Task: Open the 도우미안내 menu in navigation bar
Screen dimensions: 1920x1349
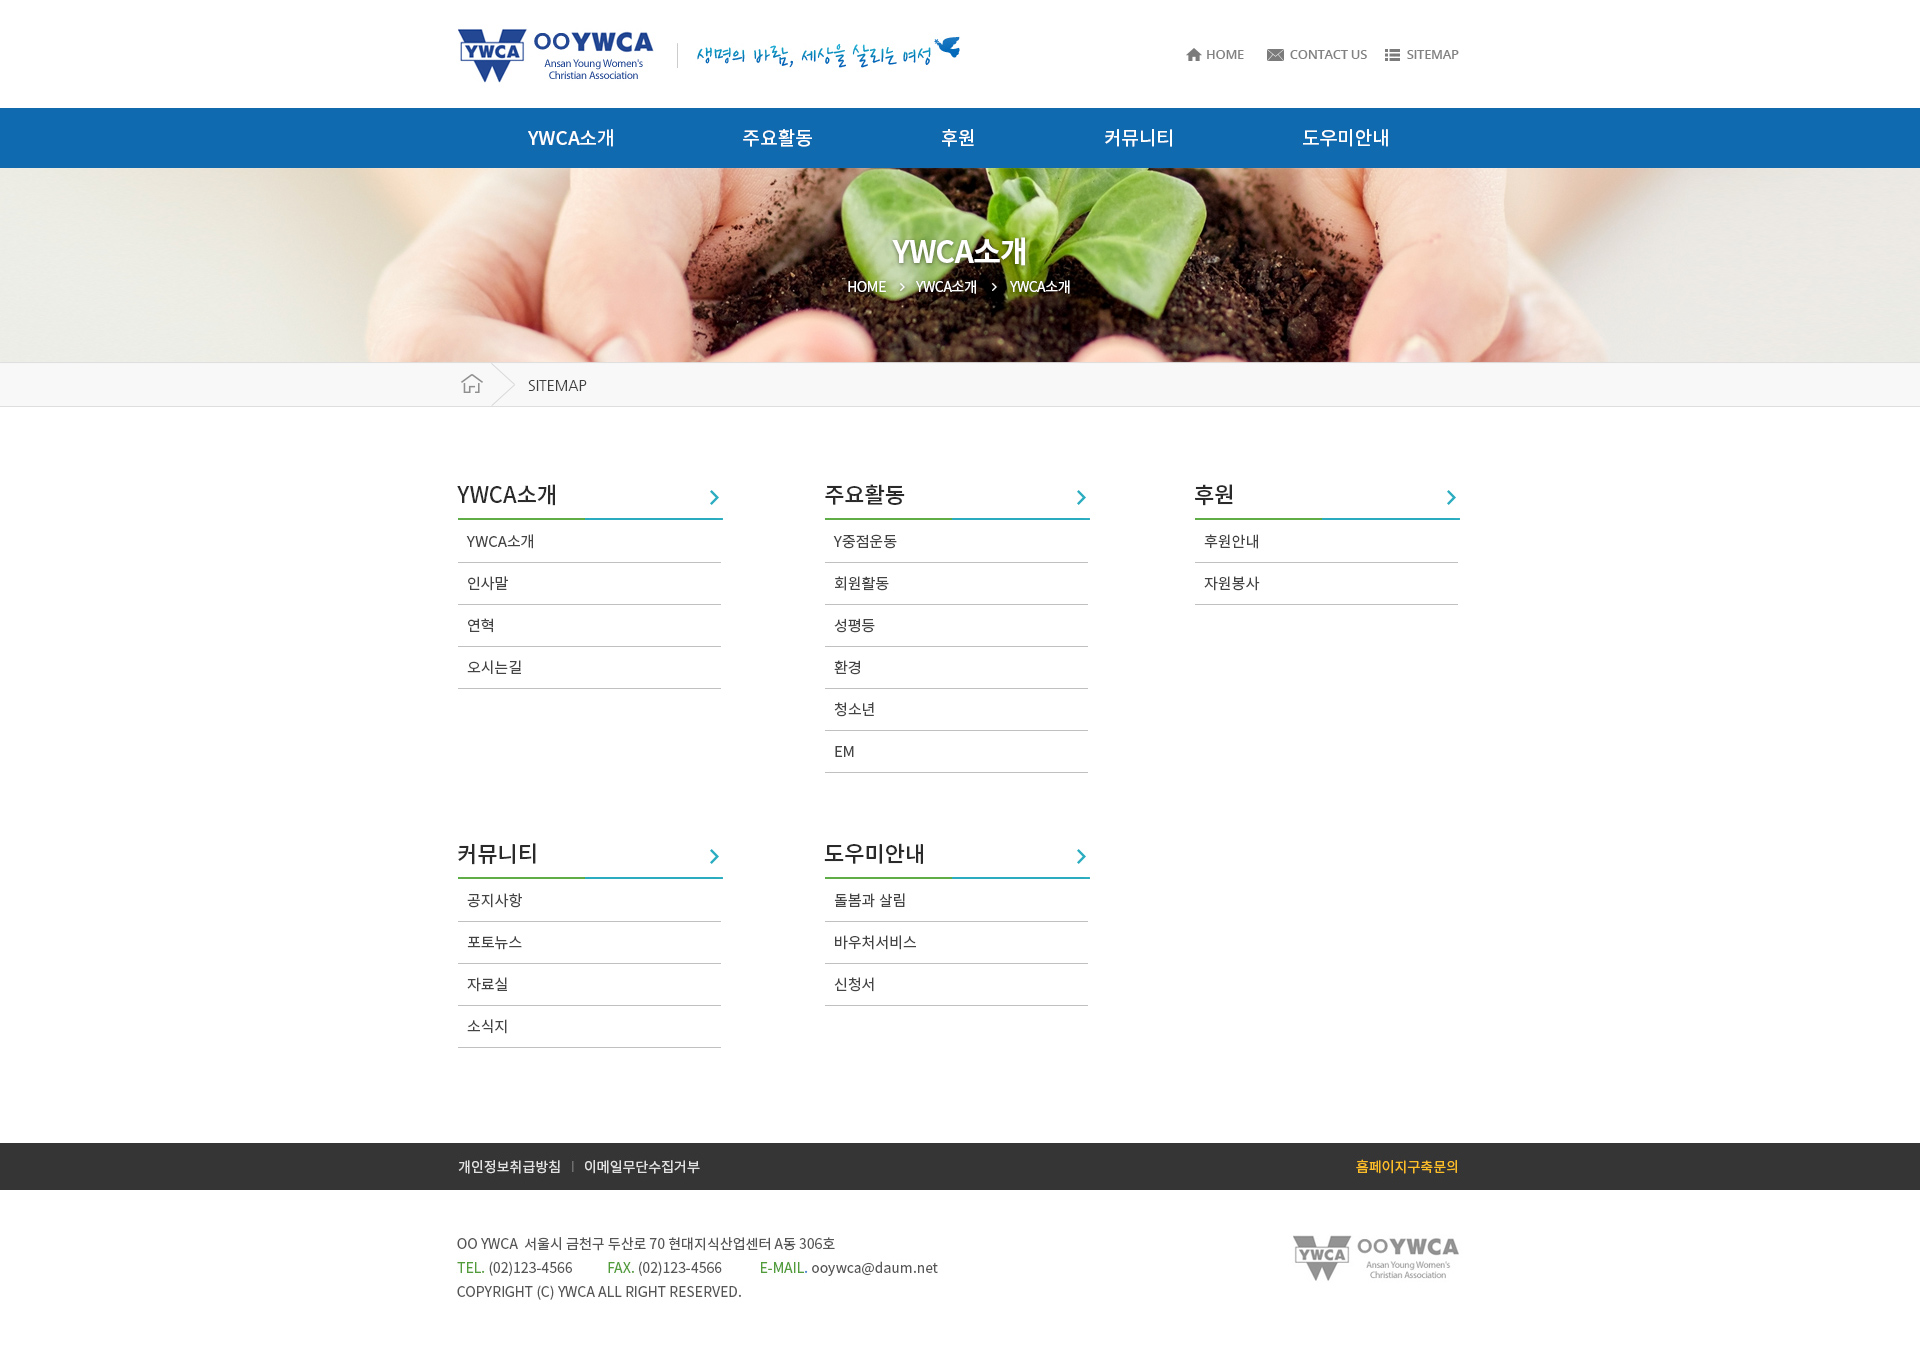Action: point(1345,137)
